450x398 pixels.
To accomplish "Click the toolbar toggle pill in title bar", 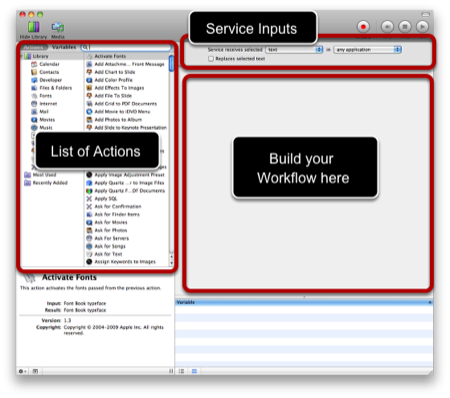I will pos(426,14).
